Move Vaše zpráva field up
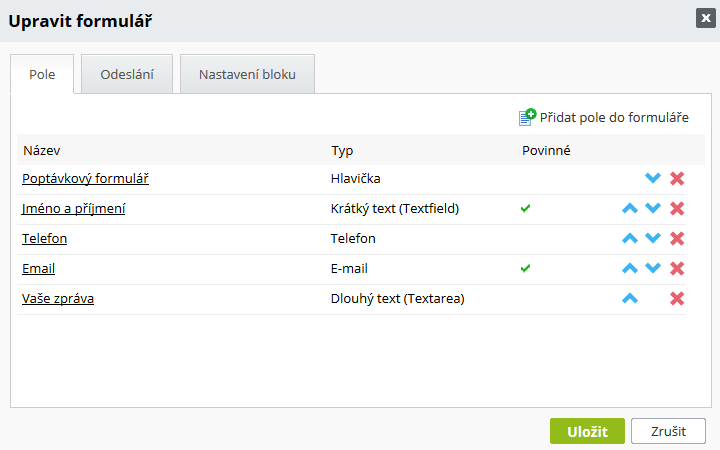Viewport: 720px width, 450px height. 630,298
